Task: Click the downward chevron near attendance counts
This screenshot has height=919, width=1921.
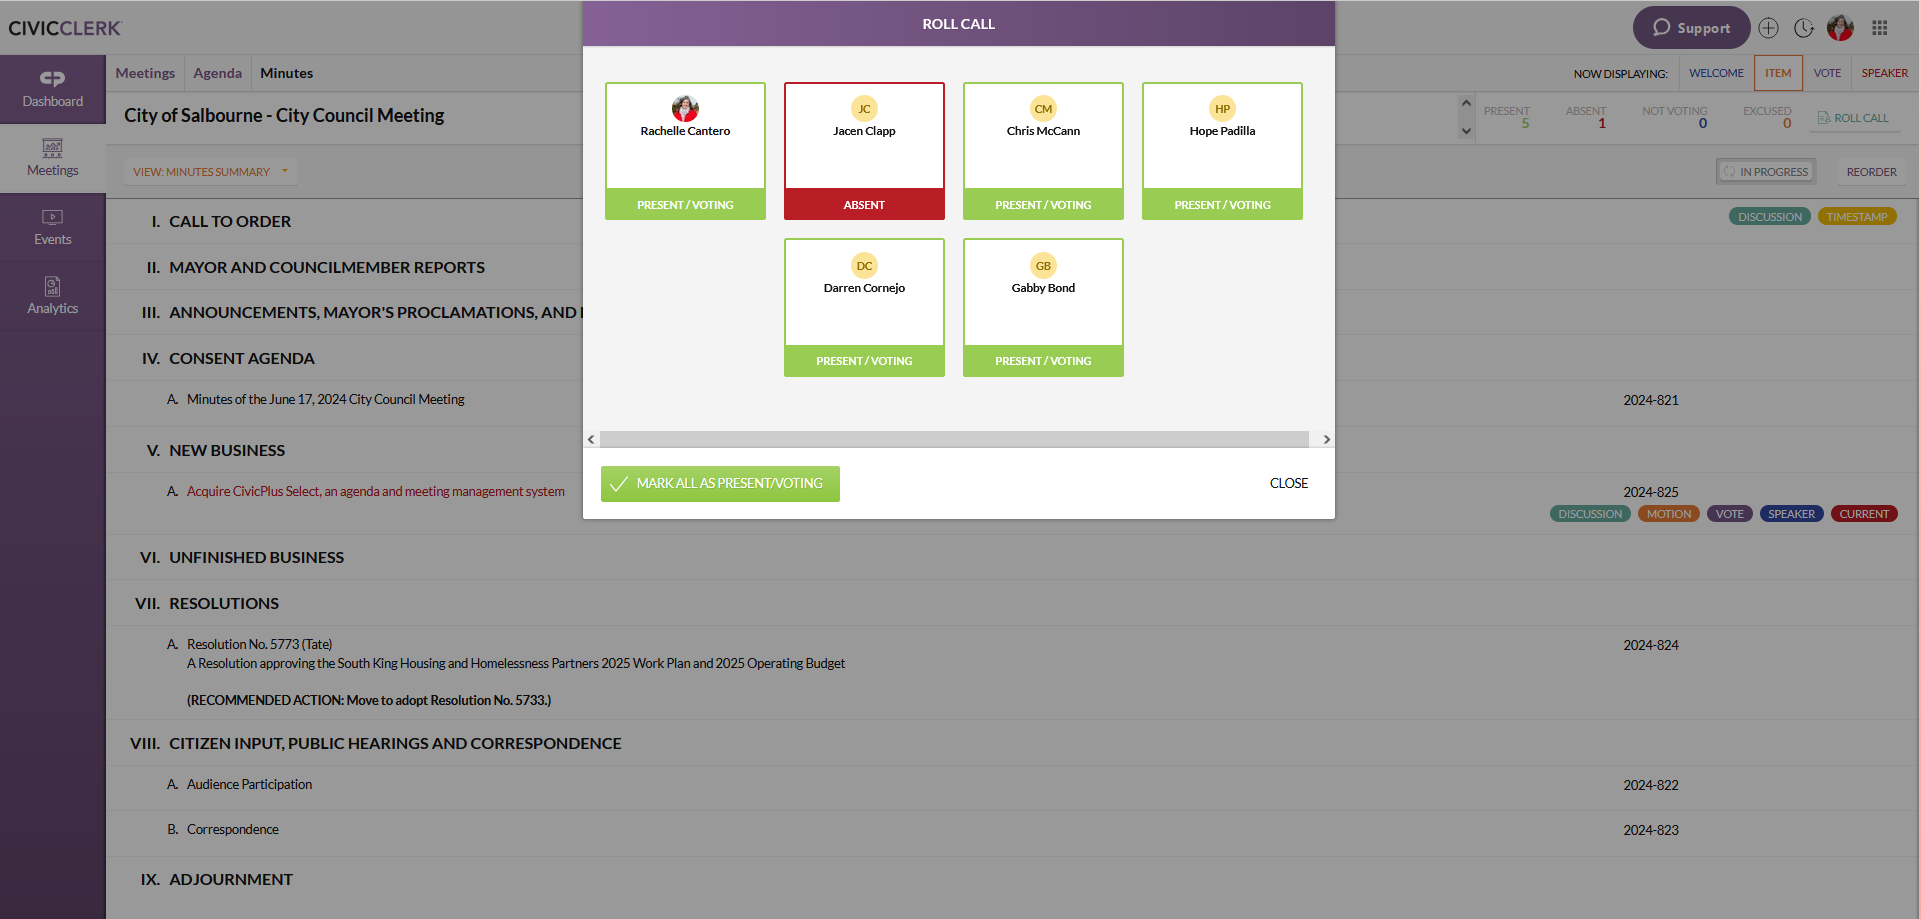Action: pos(1466,130)
